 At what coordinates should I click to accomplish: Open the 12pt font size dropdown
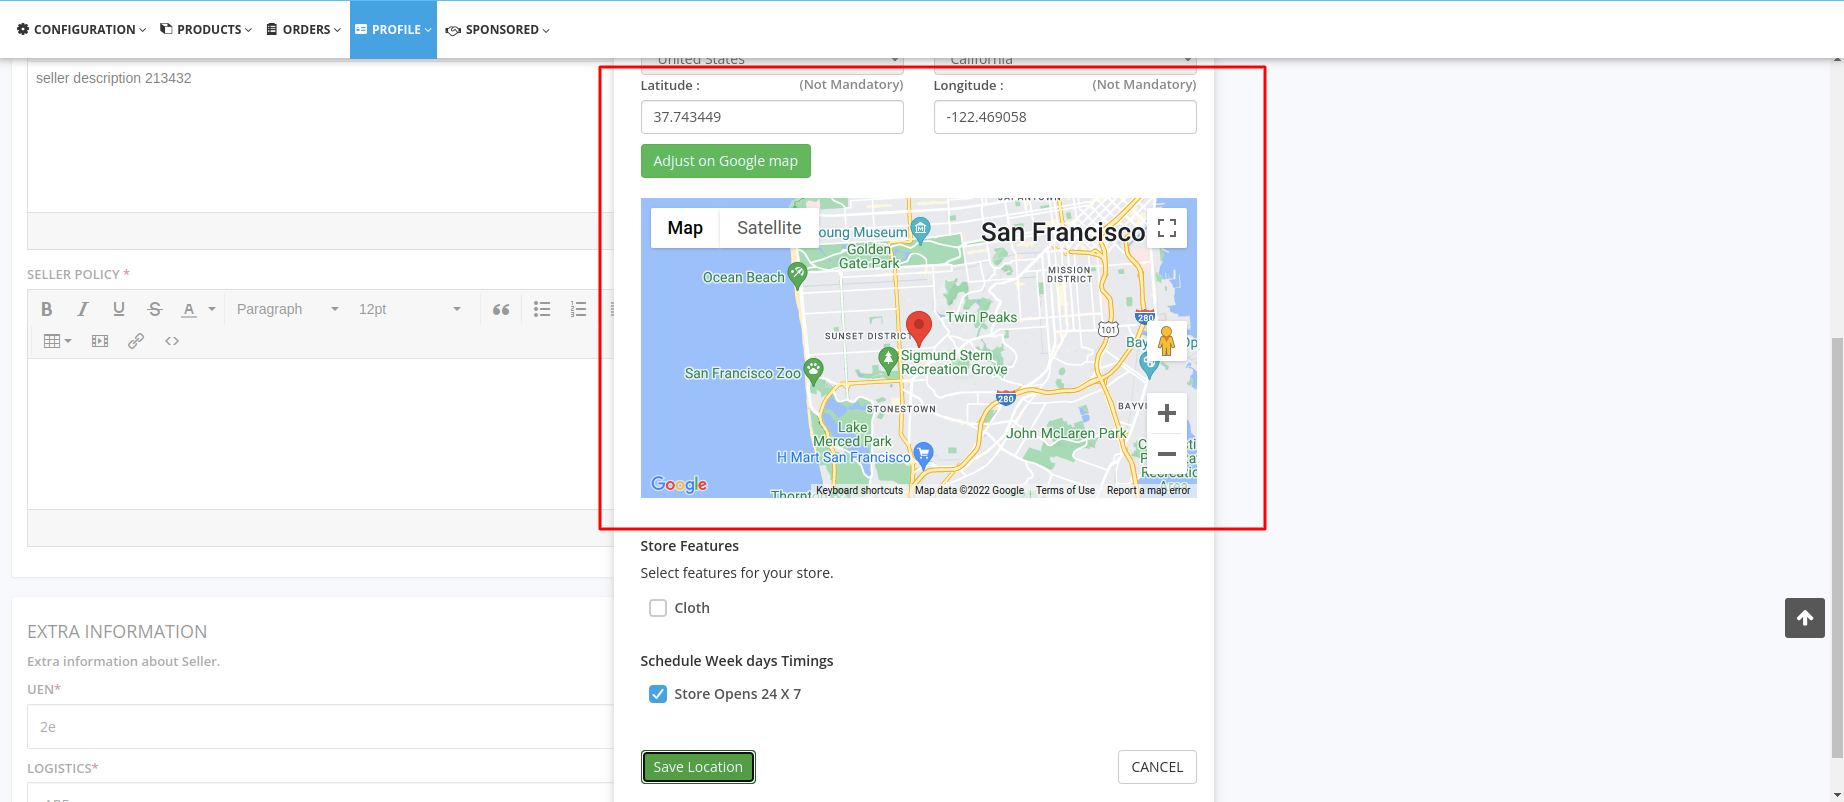(x=409, y=309)
